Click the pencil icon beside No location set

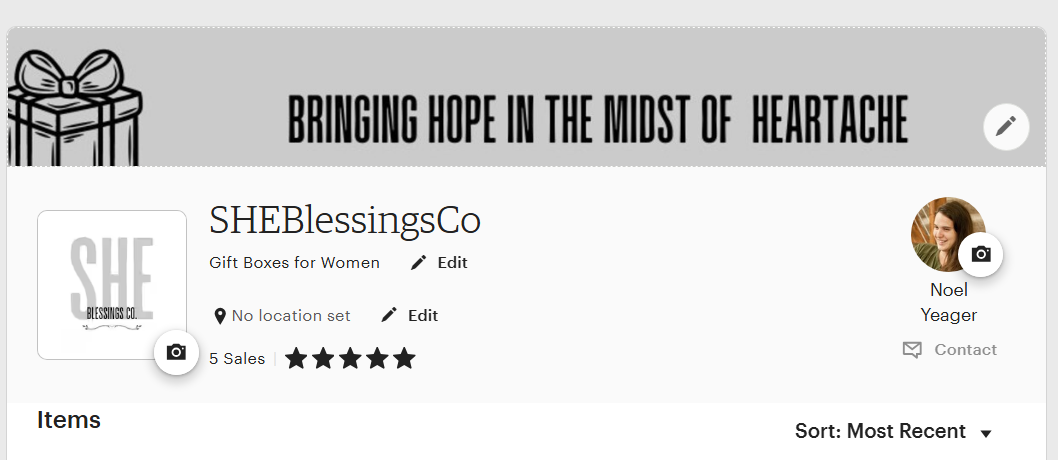(390, 315)
